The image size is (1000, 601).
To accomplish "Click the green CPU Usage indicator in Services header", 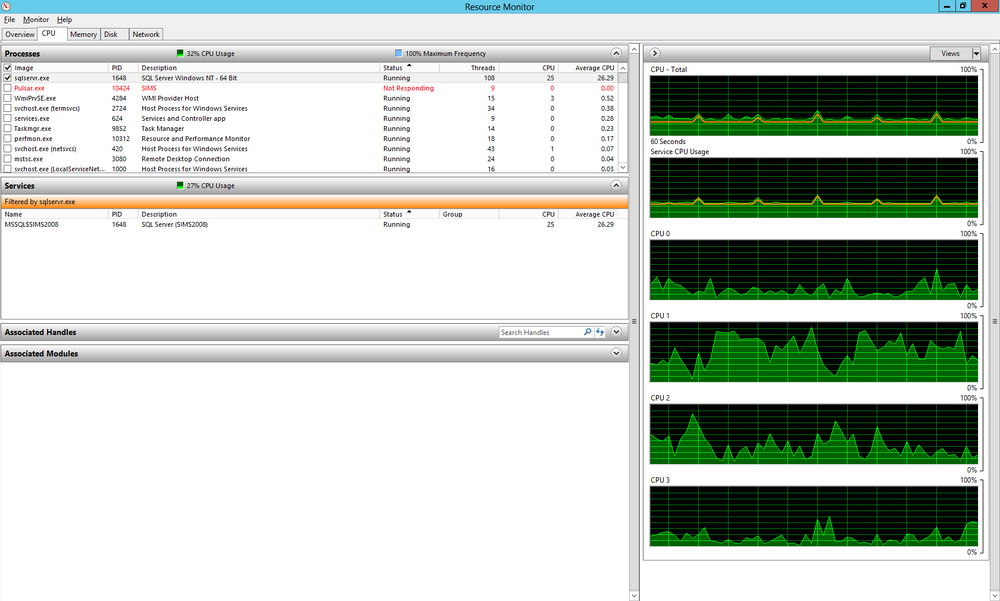I will coord(180,186).
